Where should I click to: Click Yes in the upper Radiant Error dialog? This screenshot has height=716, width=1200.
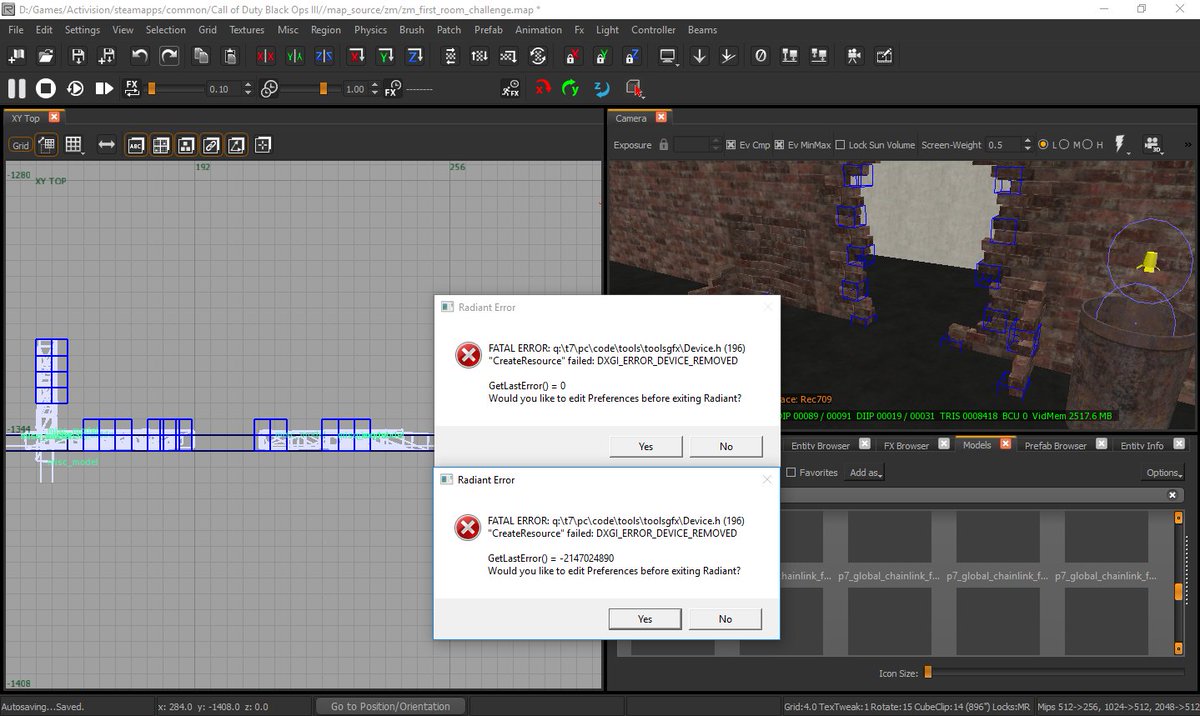(x=646, y=446)
